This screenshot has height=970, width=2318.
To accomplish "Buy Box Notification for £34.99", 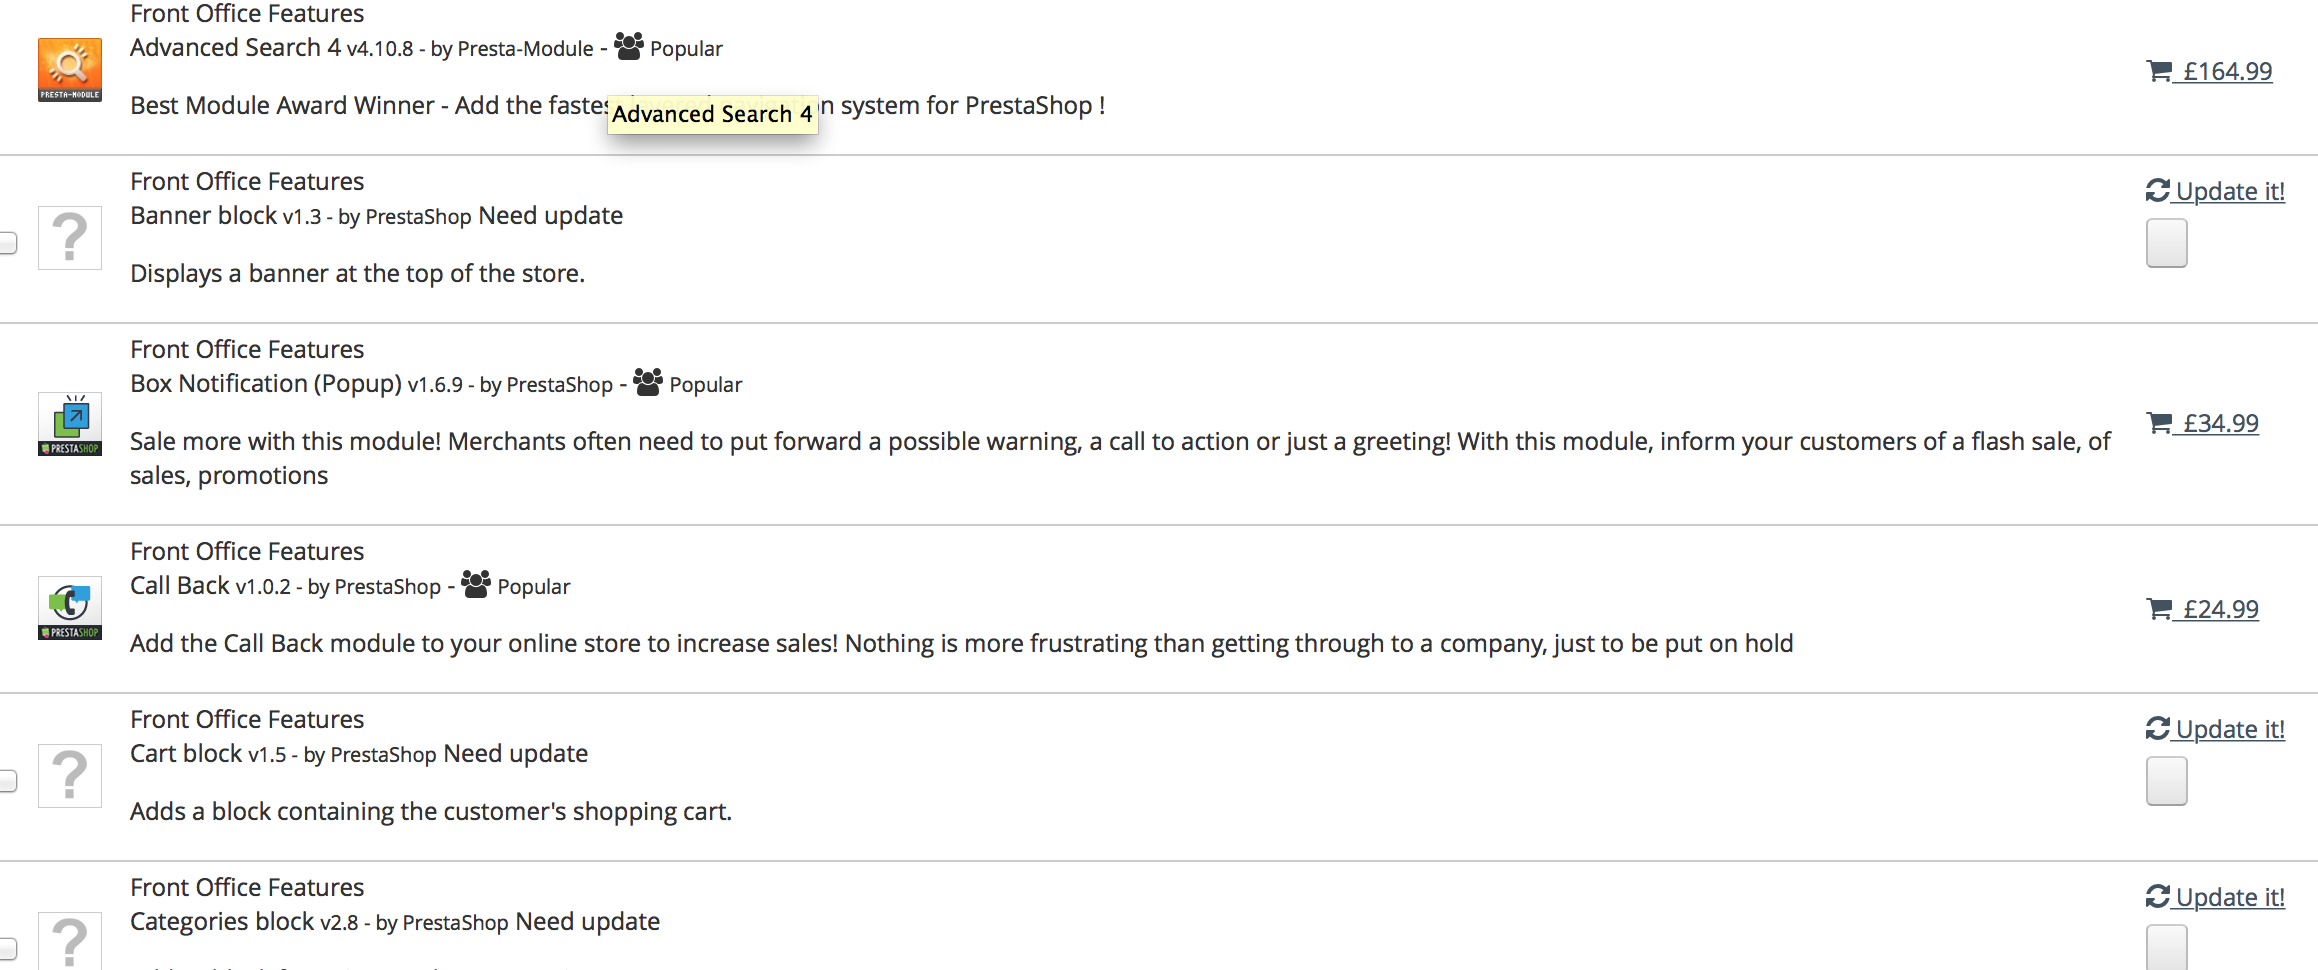I will pos(2219,423).
